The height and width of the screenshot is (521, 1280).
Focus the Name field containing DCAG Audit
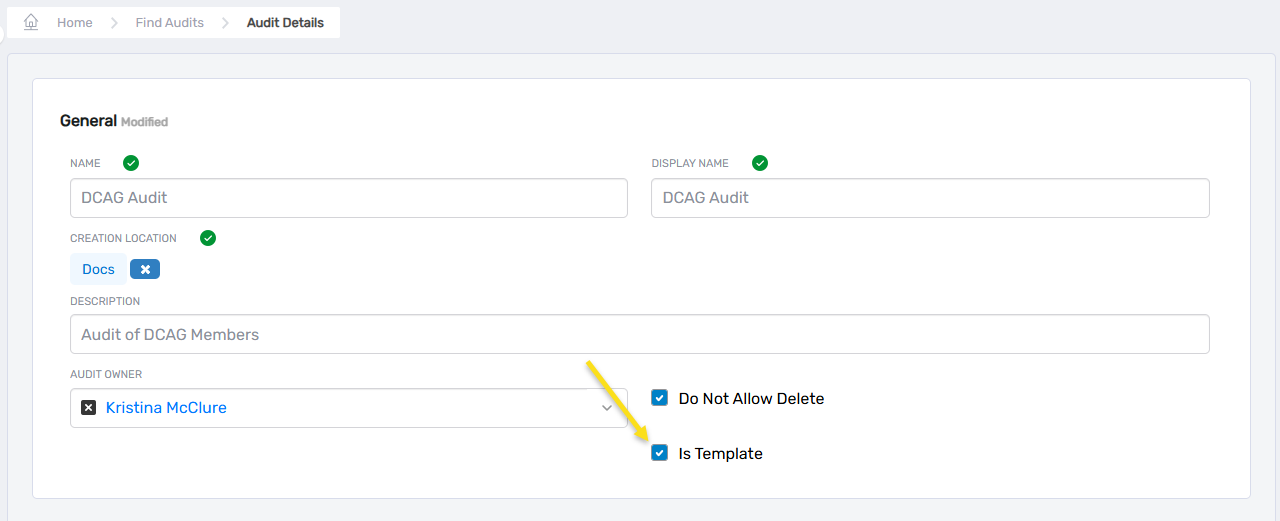coord(348,198)
